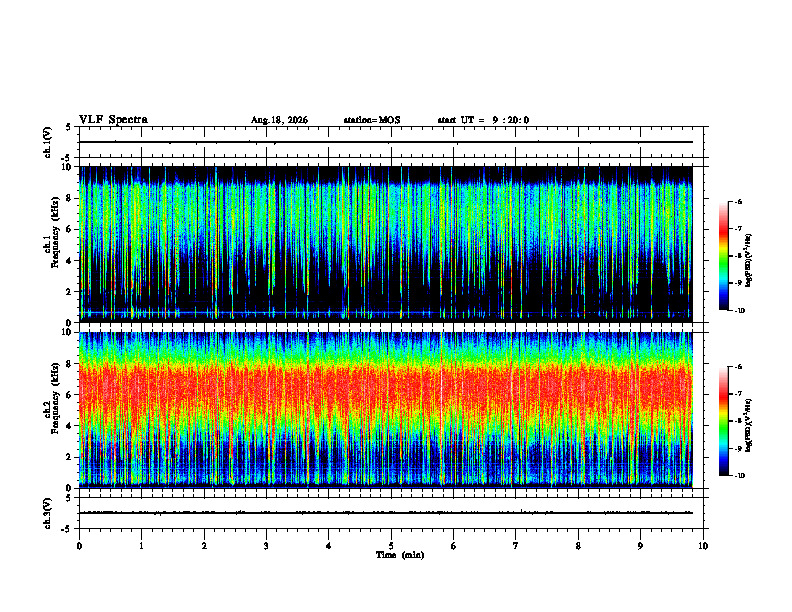Click the "-8" tick on ch.2 colorbar
Viewport: 792px width, 612px height.
click(738, 421)
